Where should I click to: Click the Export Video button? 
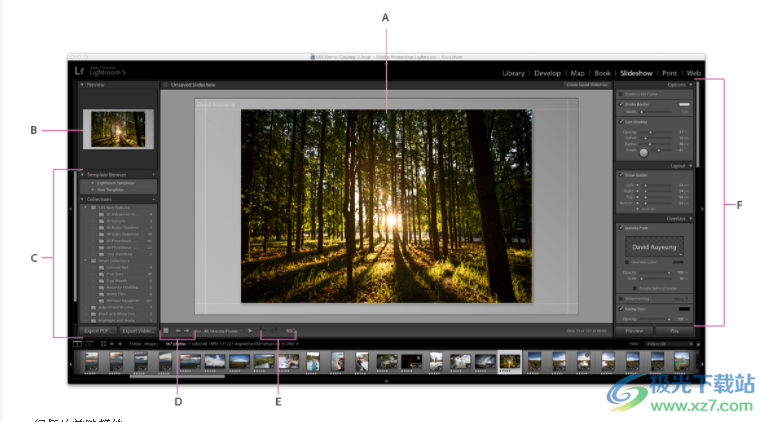(138, 331)
